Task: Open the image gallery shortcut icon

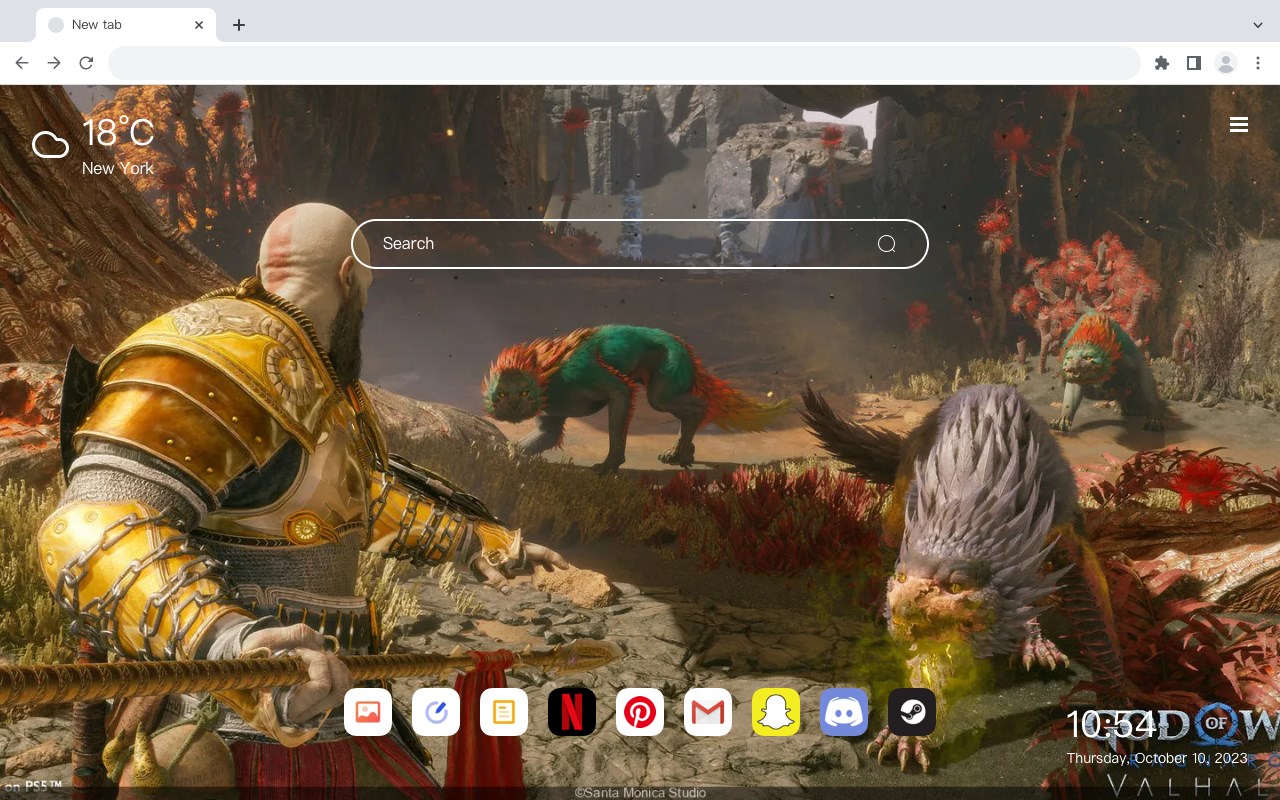Action: pyautogui.click(x=368, y=712)
